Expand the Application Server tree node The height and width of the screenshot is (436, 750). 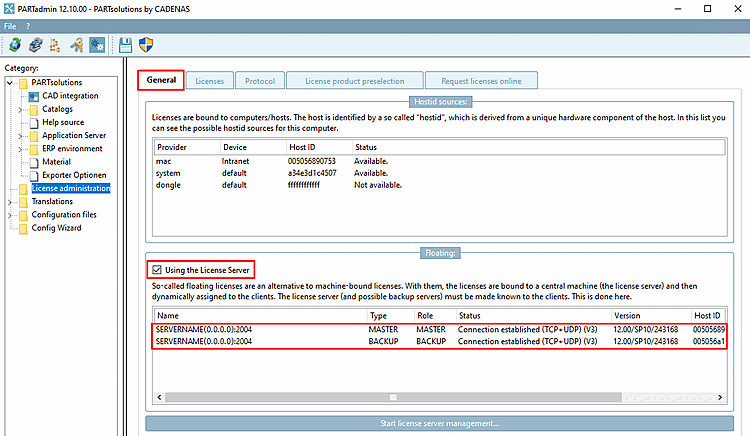[x=20, y=136]
